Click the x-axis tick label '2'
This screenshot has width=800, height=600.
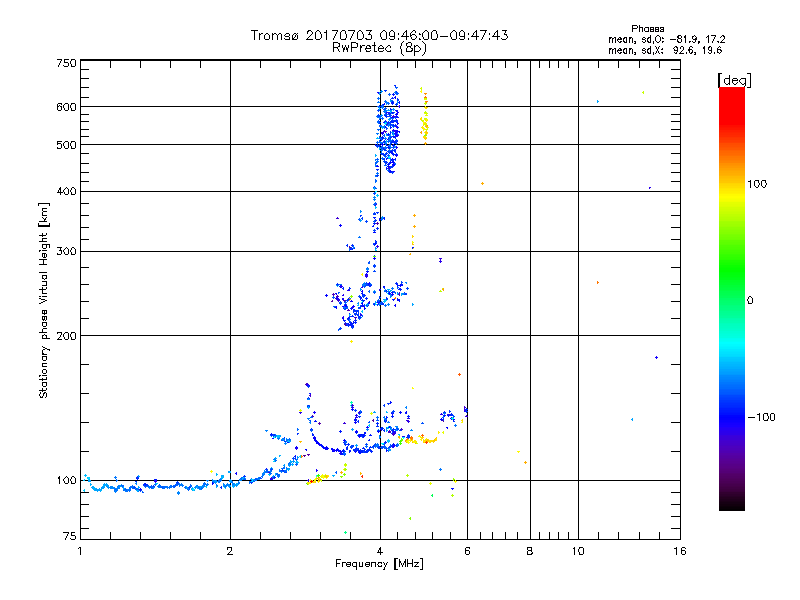230,551
